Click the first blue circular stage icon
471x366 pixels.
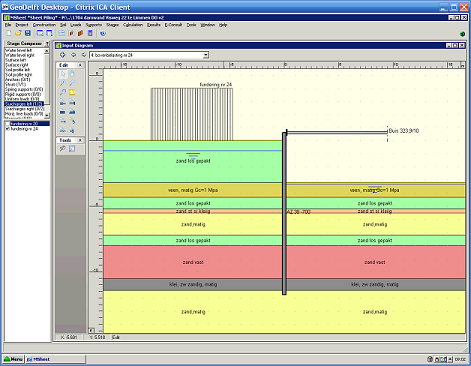point(62,55)
